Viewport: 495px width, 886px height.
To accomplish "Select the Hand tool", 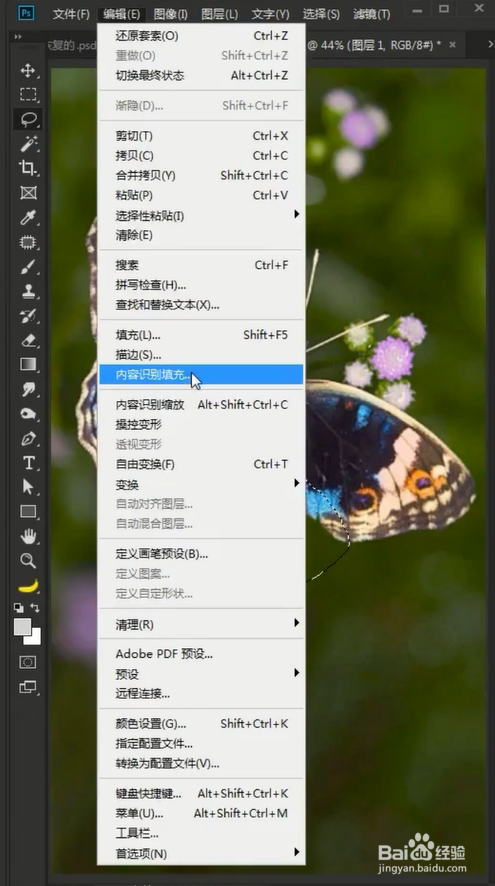I will click(28, 536).
